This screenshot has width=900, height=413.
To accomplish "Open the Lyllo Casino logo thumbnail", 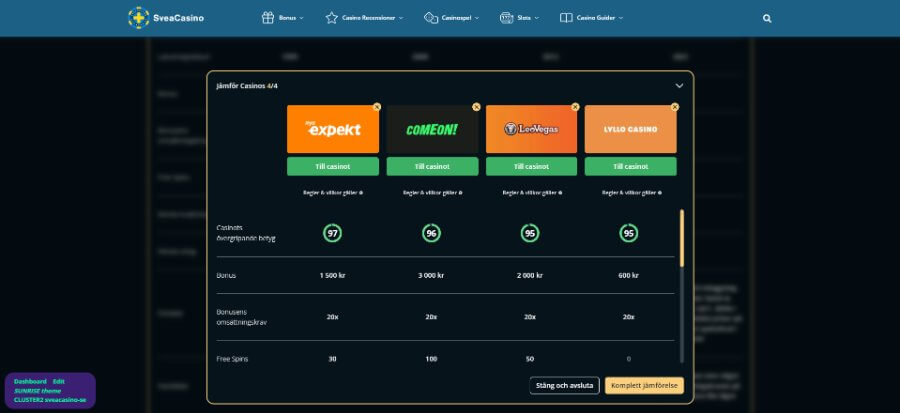I will coord(630,129).
